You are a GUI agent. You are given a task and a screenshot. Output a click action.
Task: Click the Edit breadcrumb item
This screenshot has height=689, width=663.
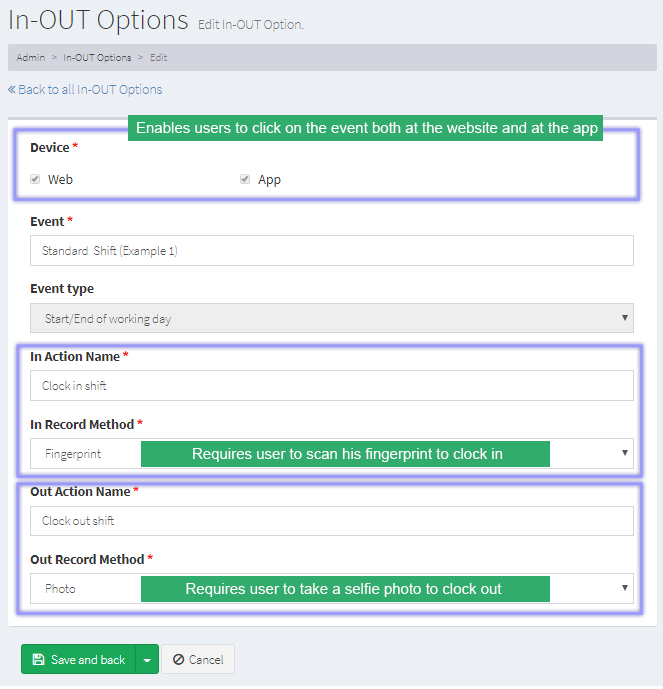tap(158, 58)
